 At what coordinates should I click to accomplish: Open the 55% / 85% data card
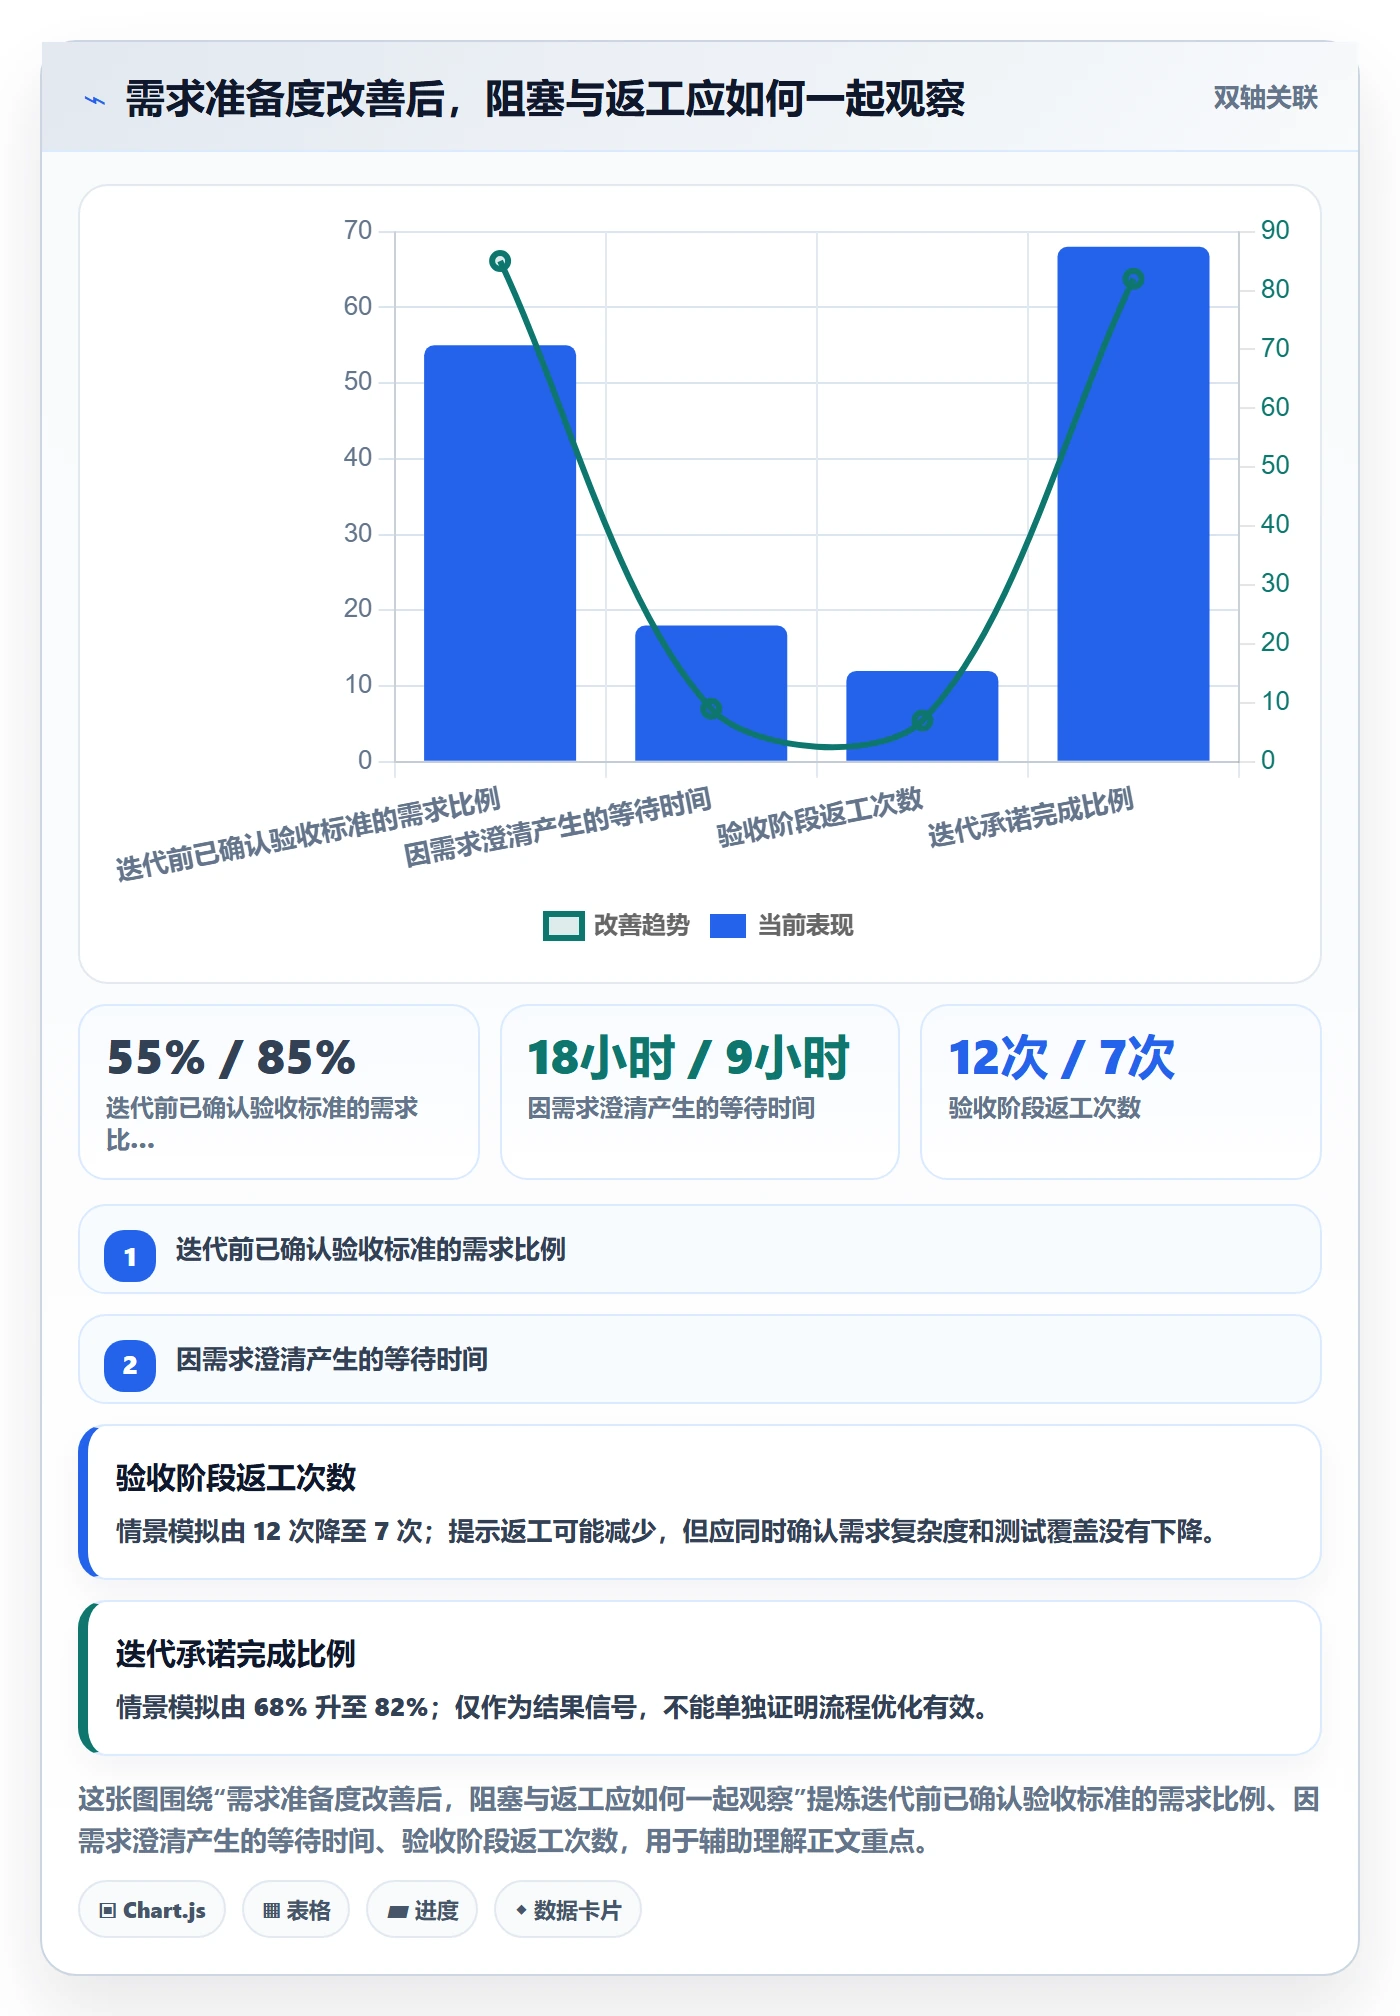point(279,1092)
